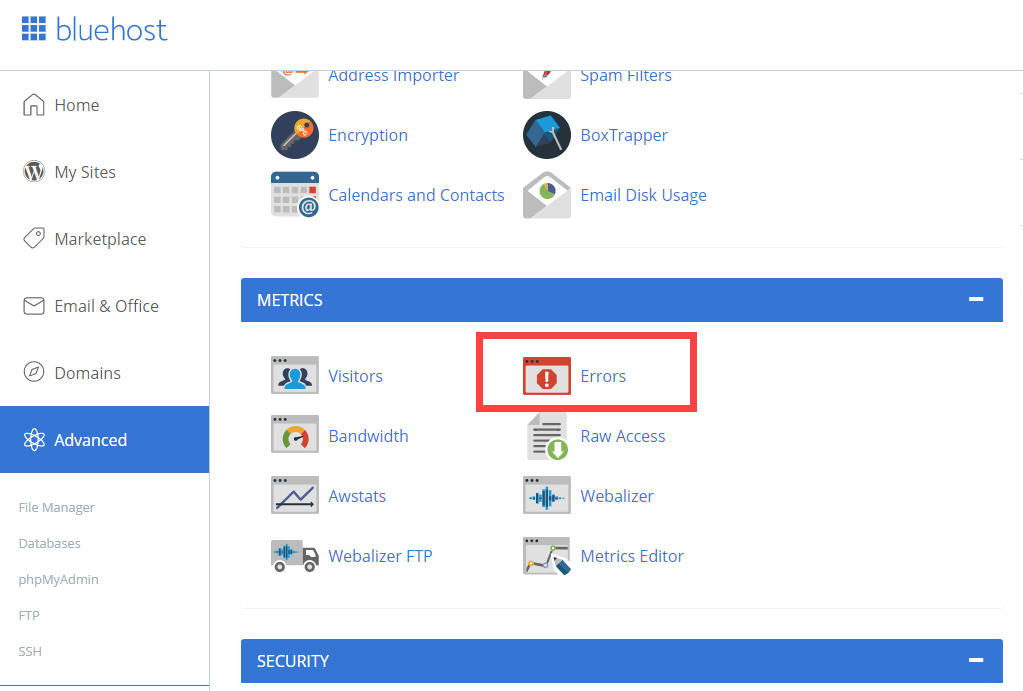Click the SECURITY section header title
1023x691 pixels.
pyautogui.click(x=293, y=661)
